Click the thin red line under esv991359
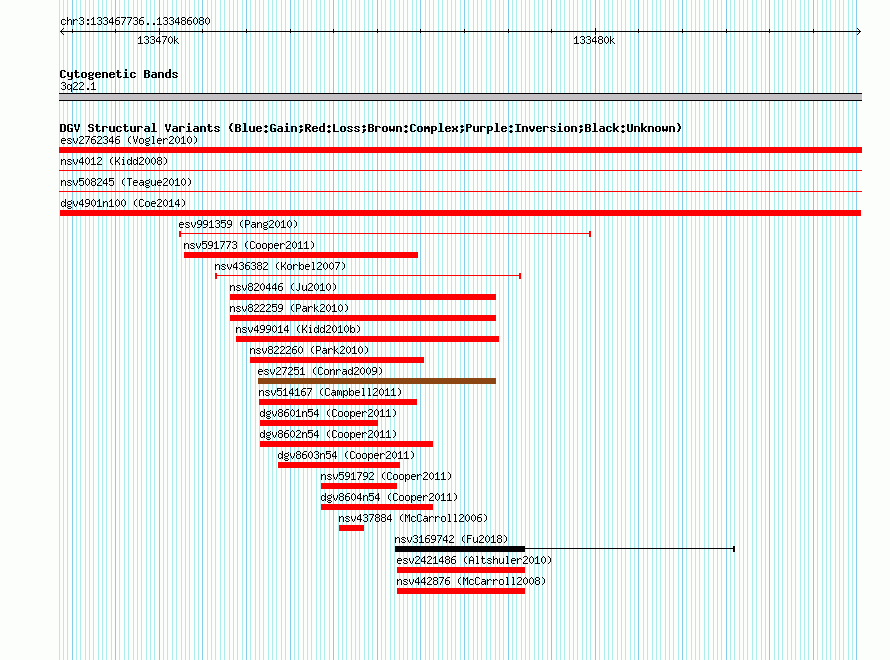The image size is (890, 660). coord(385,234)
